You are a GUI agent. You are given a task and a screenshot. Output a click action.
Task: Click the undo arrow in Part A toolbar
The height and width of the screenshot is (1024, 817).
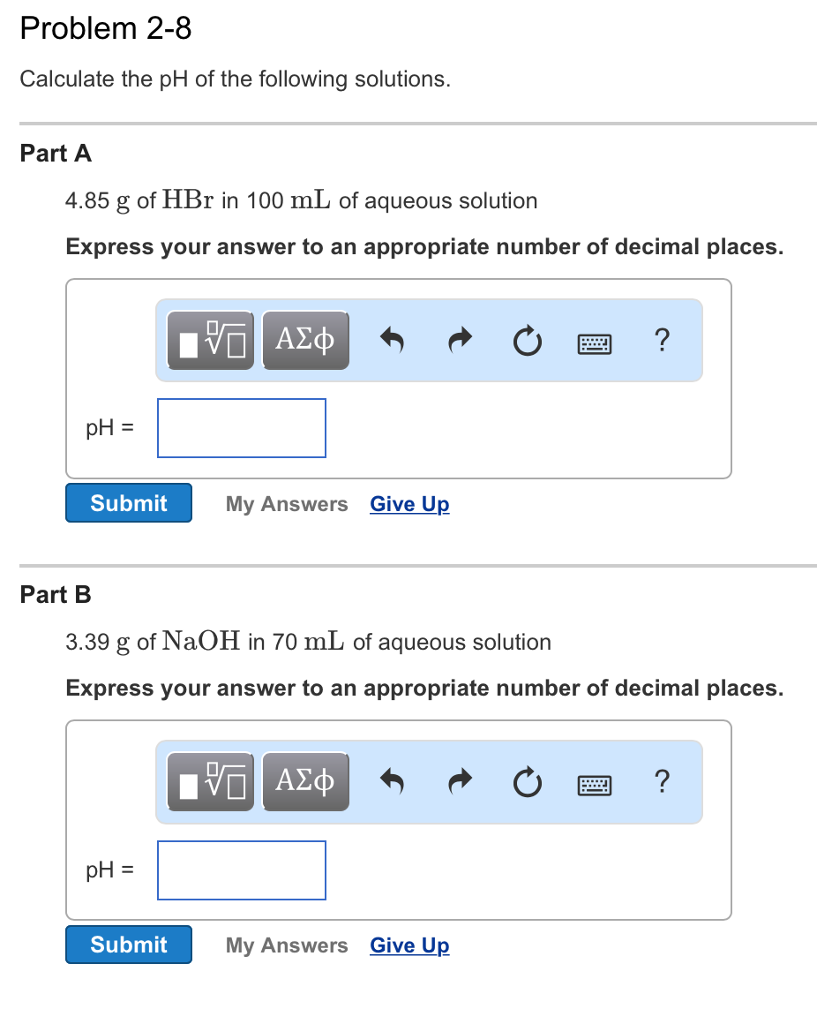392,340
